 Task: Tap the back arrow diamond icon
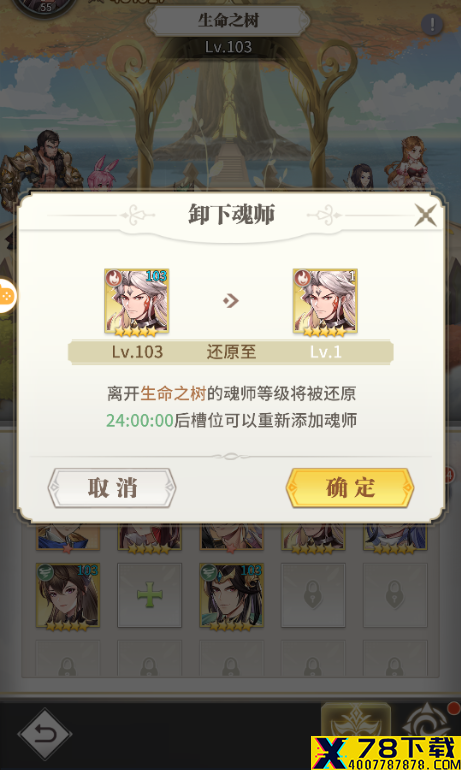pyautogui.click(x=45, y=734)
